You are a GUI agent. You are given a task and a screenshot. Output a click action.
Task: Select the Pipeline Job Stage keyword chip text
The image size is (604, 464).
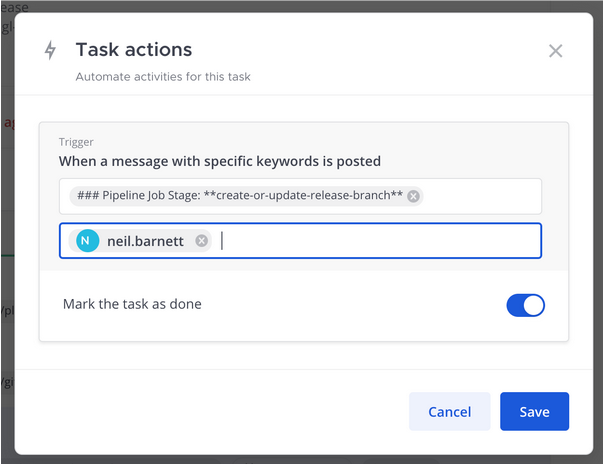[240, 196]
